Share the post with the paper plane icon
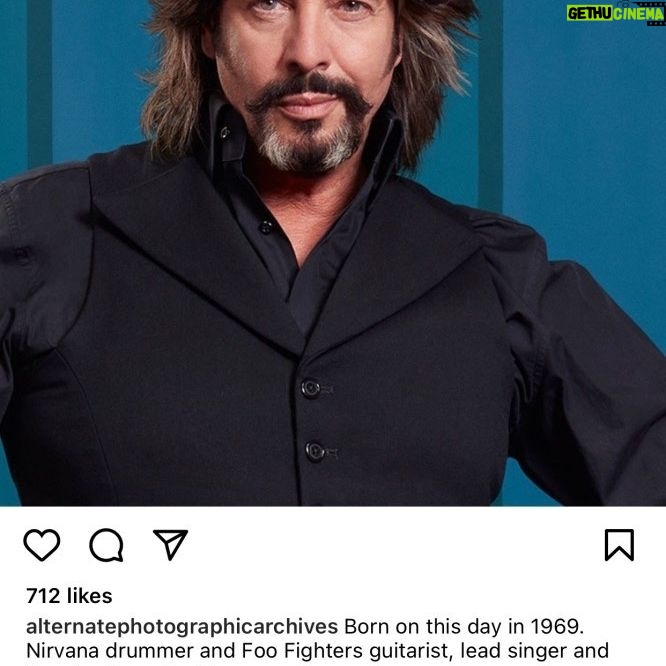 171,544
